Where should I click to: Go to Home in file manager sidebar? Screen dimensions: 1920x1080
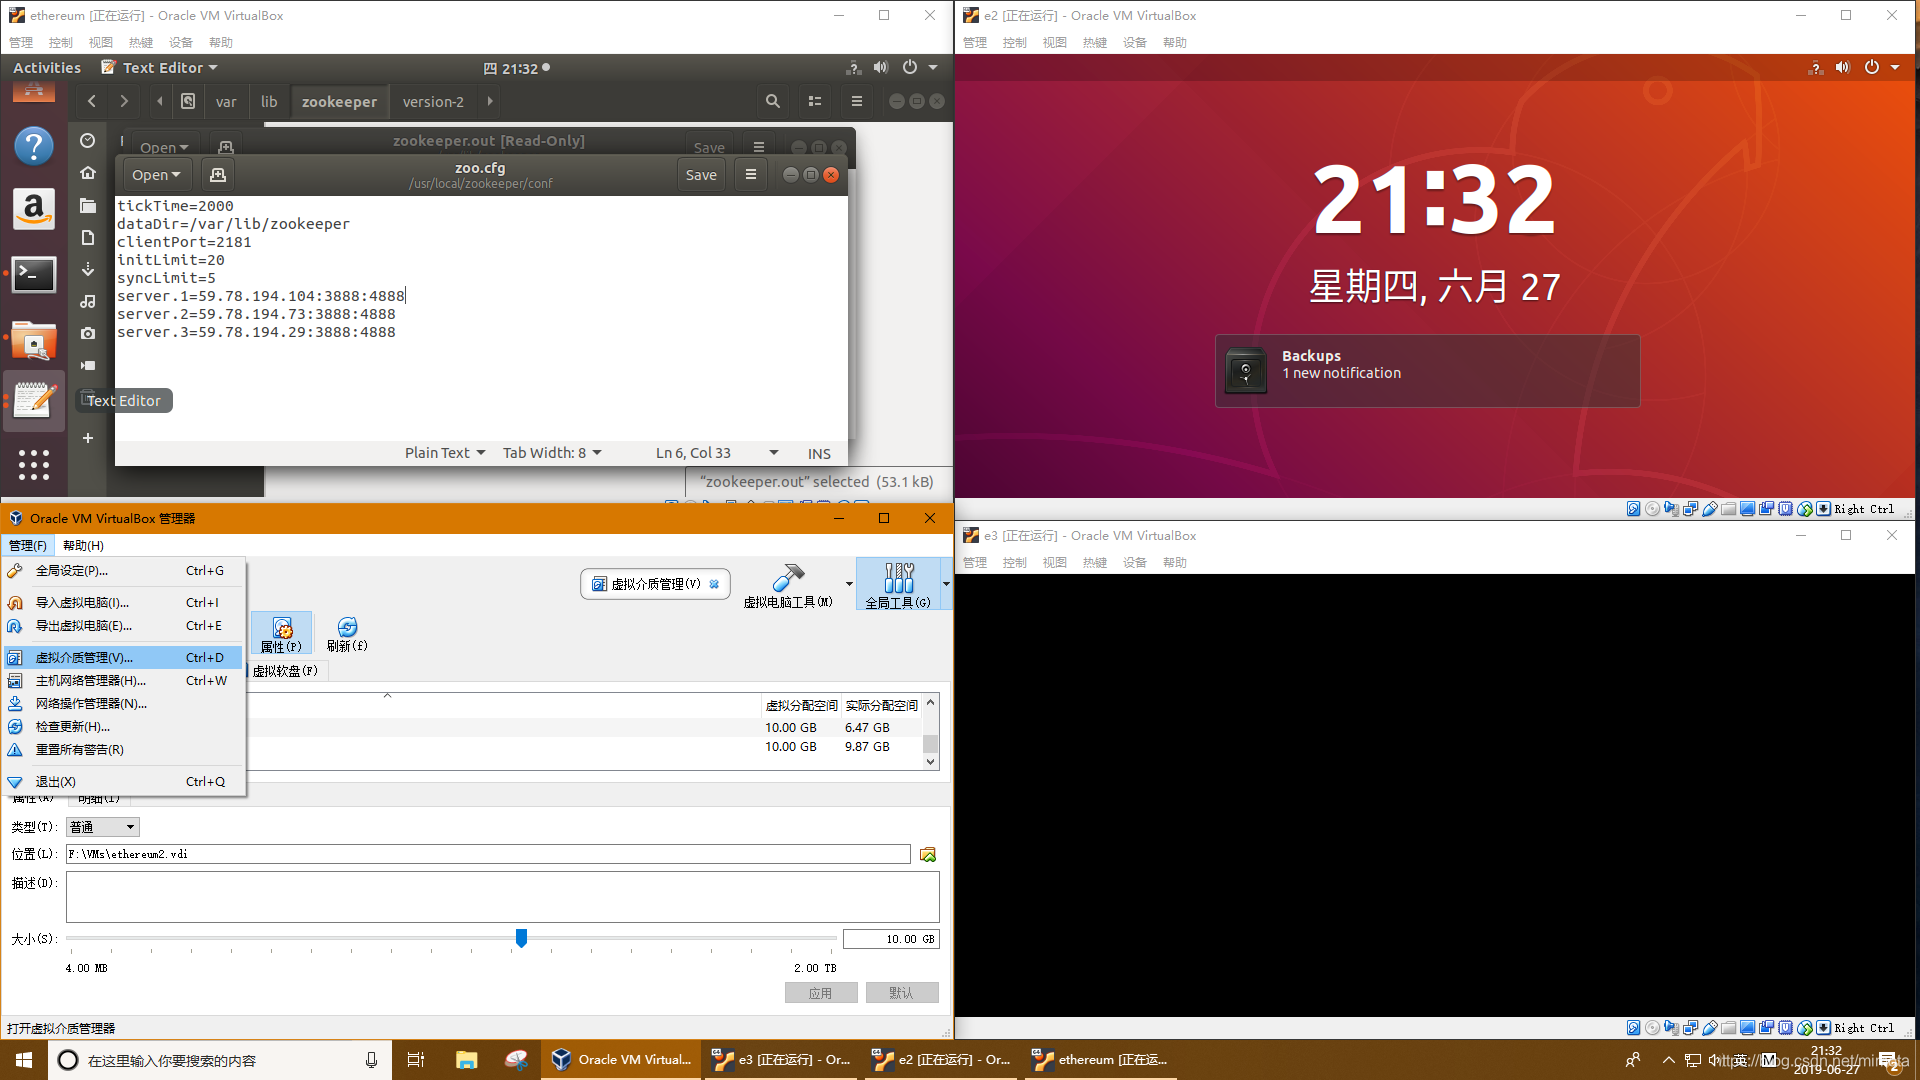pos(88,173)
